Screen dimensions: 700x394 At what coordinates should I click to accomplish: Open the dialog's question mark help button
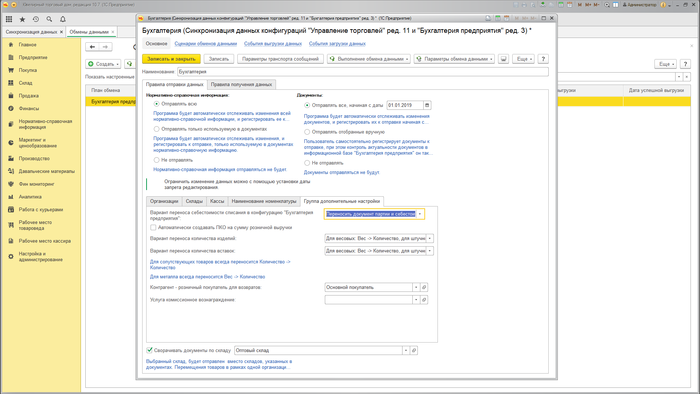point(543,59)
